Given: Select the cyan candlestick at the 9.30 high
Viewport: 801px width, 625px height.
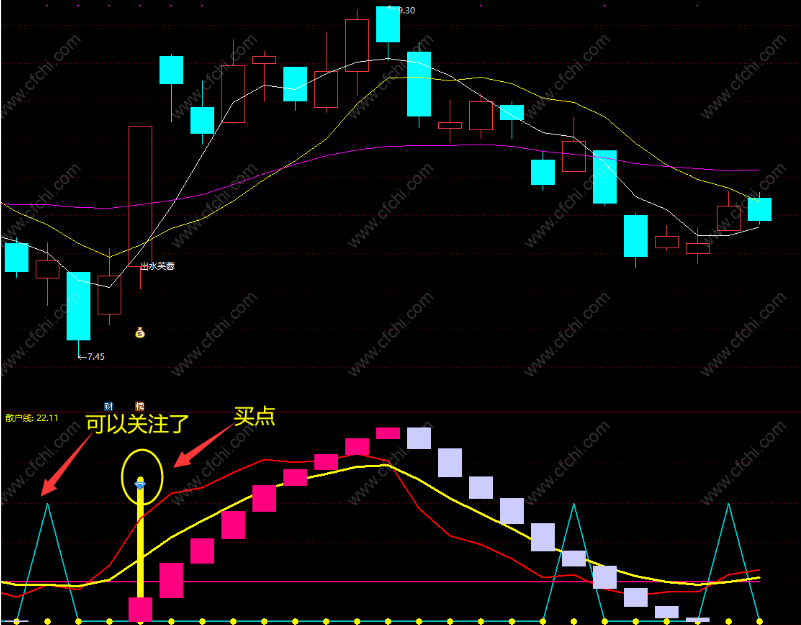Looking at the screenshot, I should (388, 25).
